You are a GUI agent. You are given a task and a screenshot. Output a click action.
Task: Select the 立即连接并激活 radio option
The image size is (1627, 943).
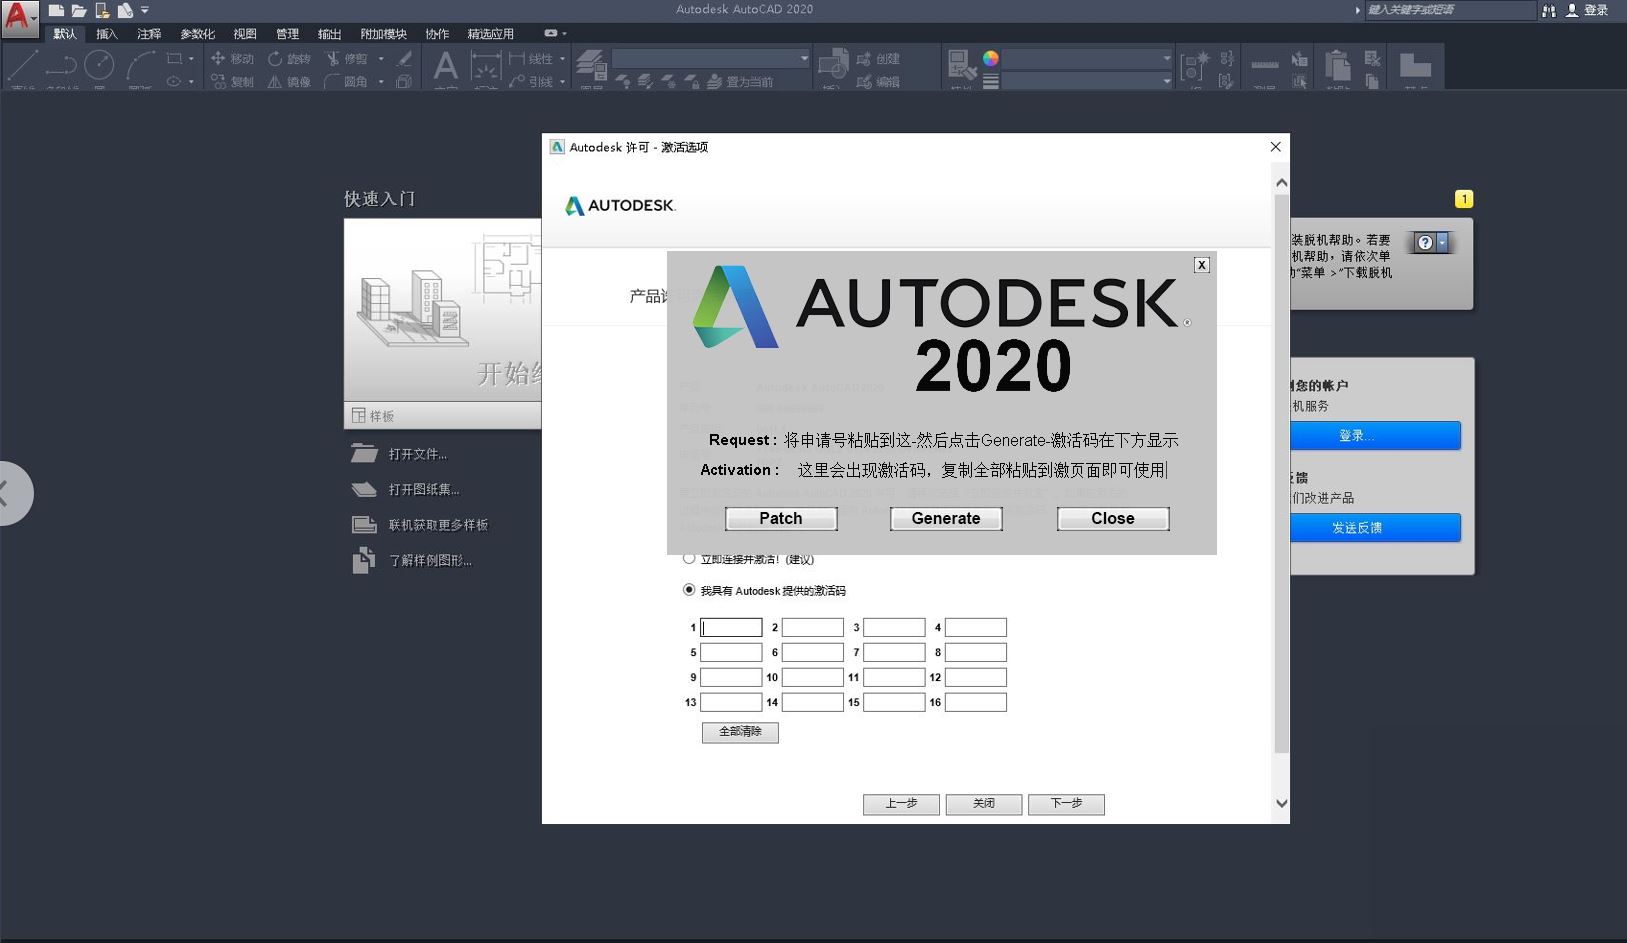tap(689, 558)
